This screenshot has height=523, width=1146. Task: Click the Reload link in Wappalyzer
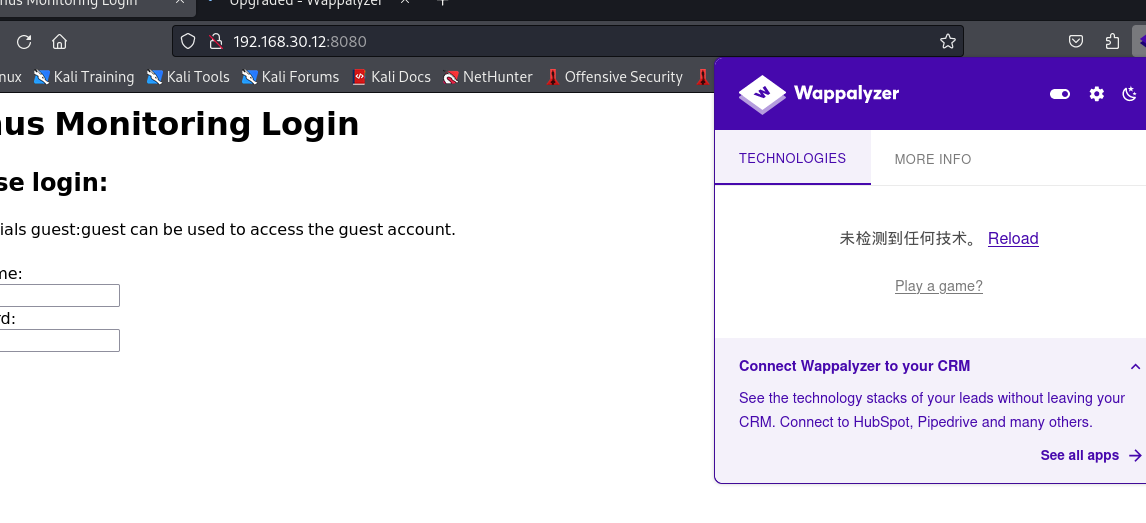pyautogui.click(x=1013, y=238)
